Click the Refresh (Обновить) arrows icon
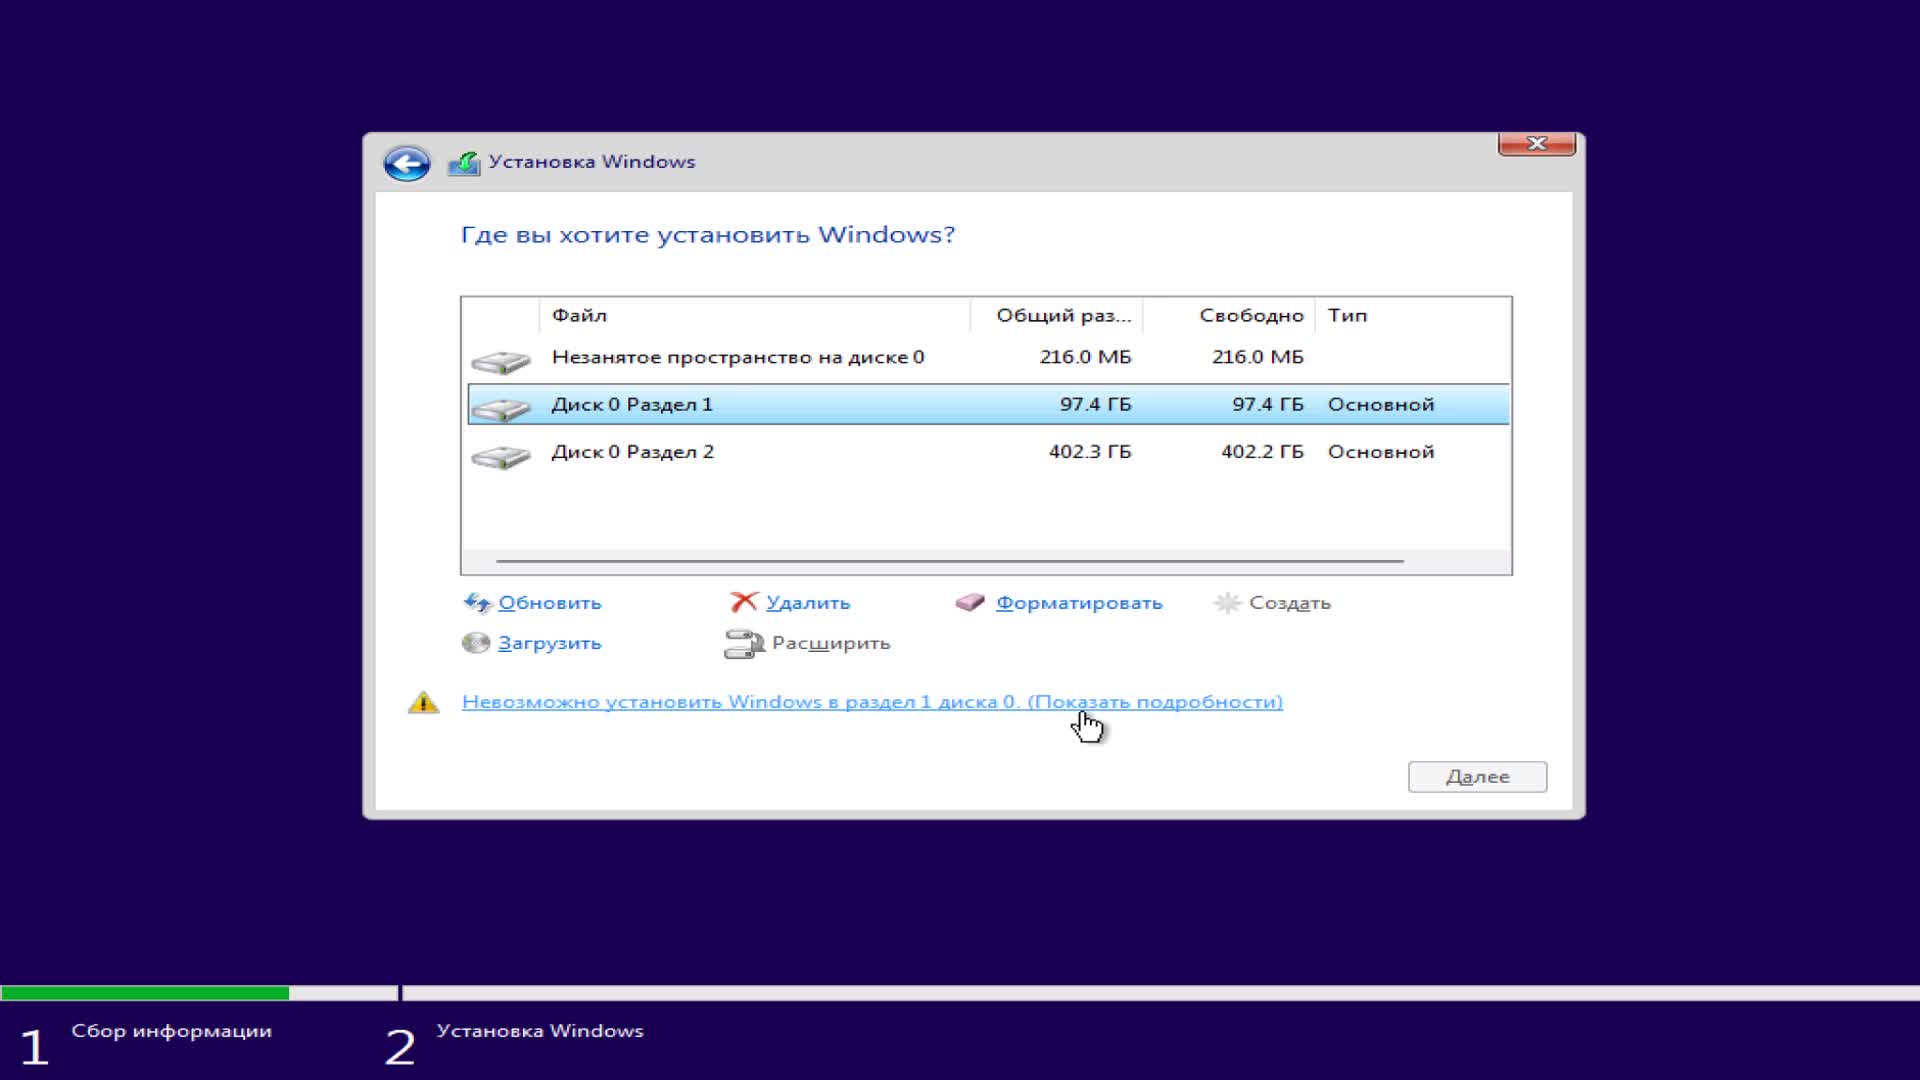 point(477,603)
